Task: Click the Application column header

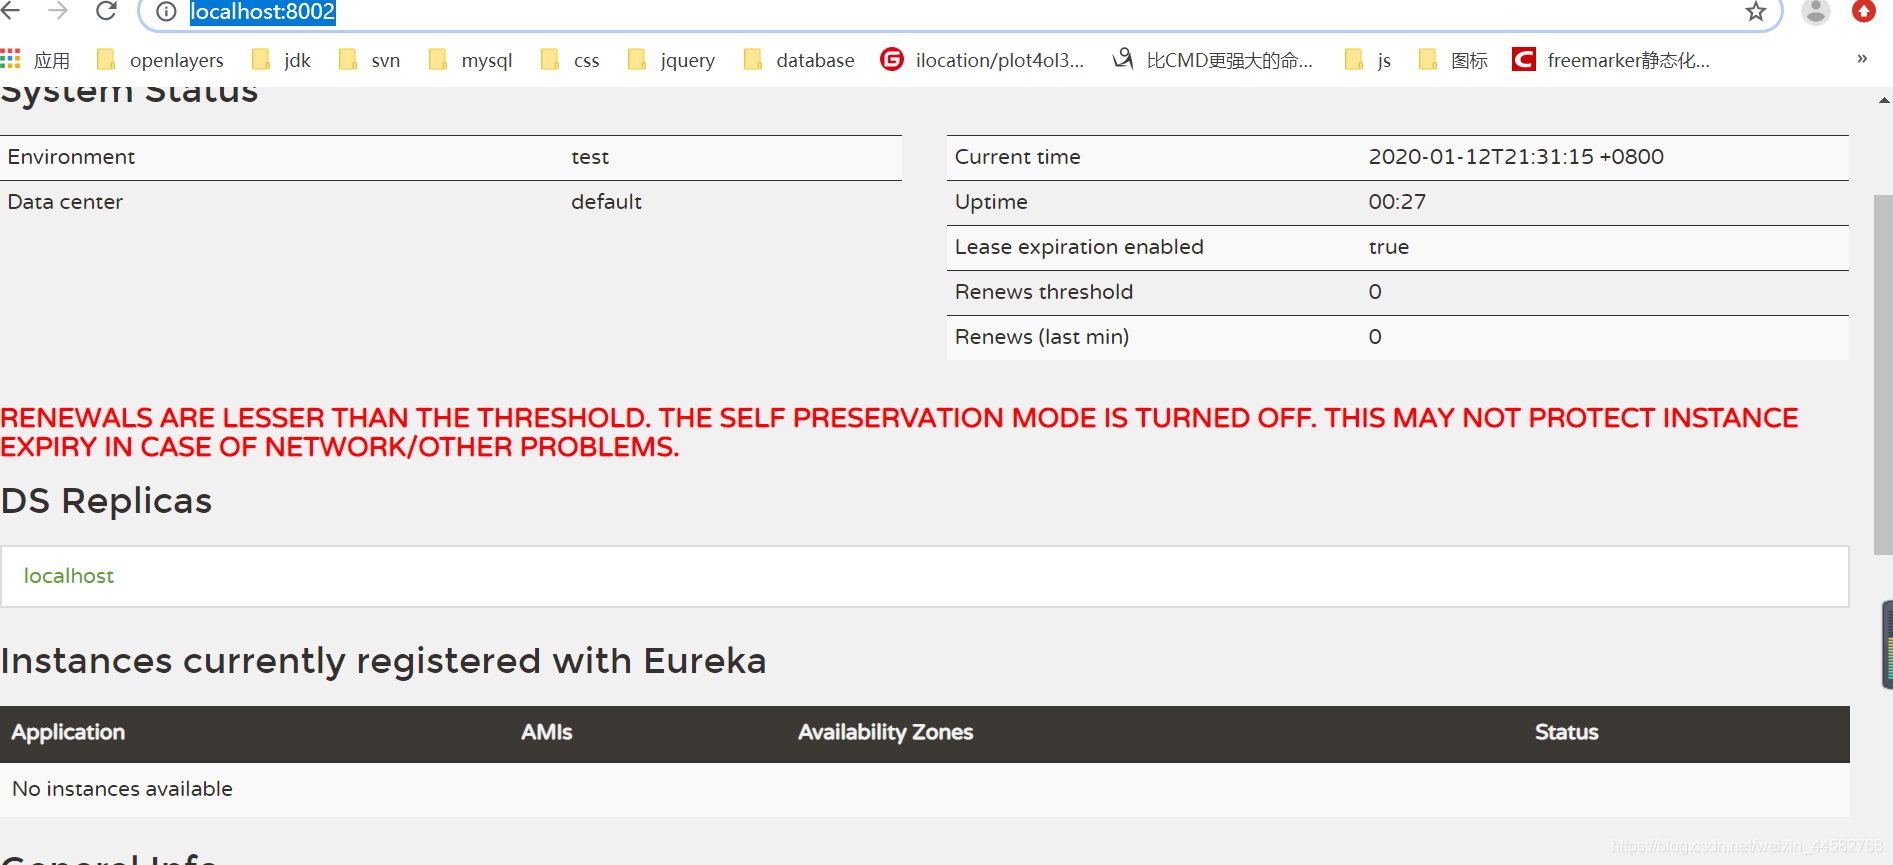Action: pyautogui.click(x=68, y=732)
